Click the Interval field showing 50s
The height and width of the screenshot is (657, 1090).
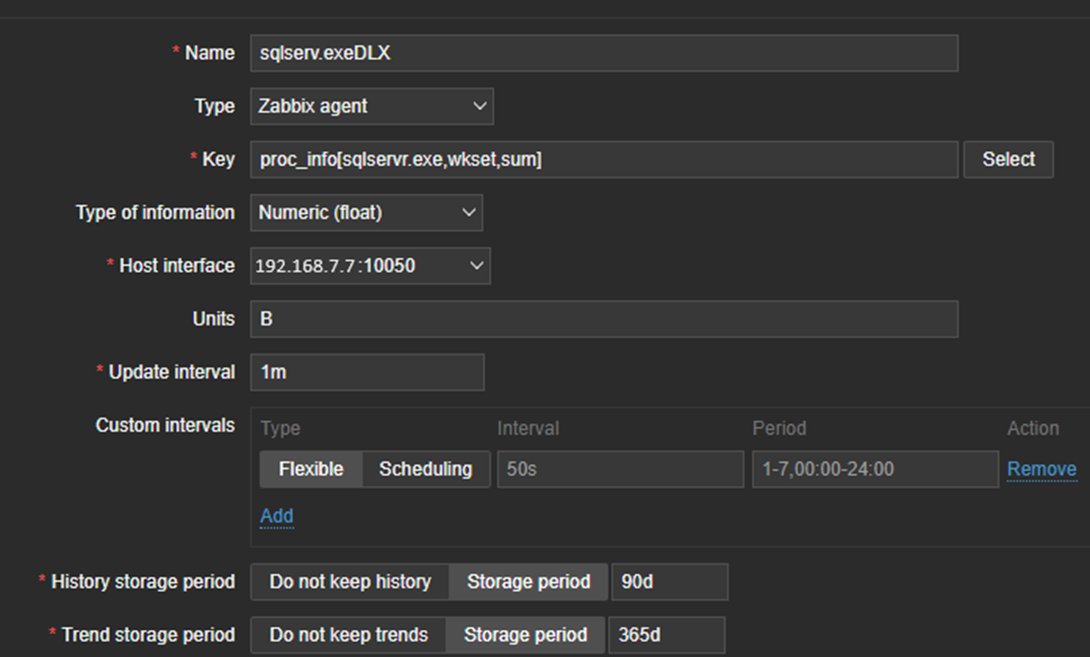tap(620, 469)
